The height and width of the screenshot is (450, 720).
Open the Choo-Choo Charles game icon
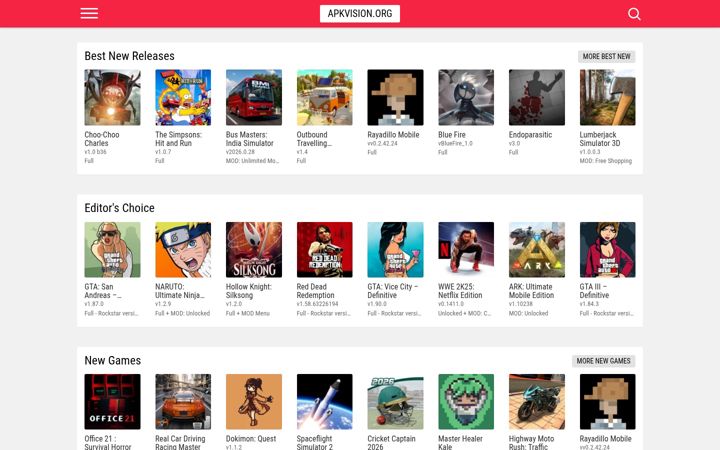click(x=112, y=97)
